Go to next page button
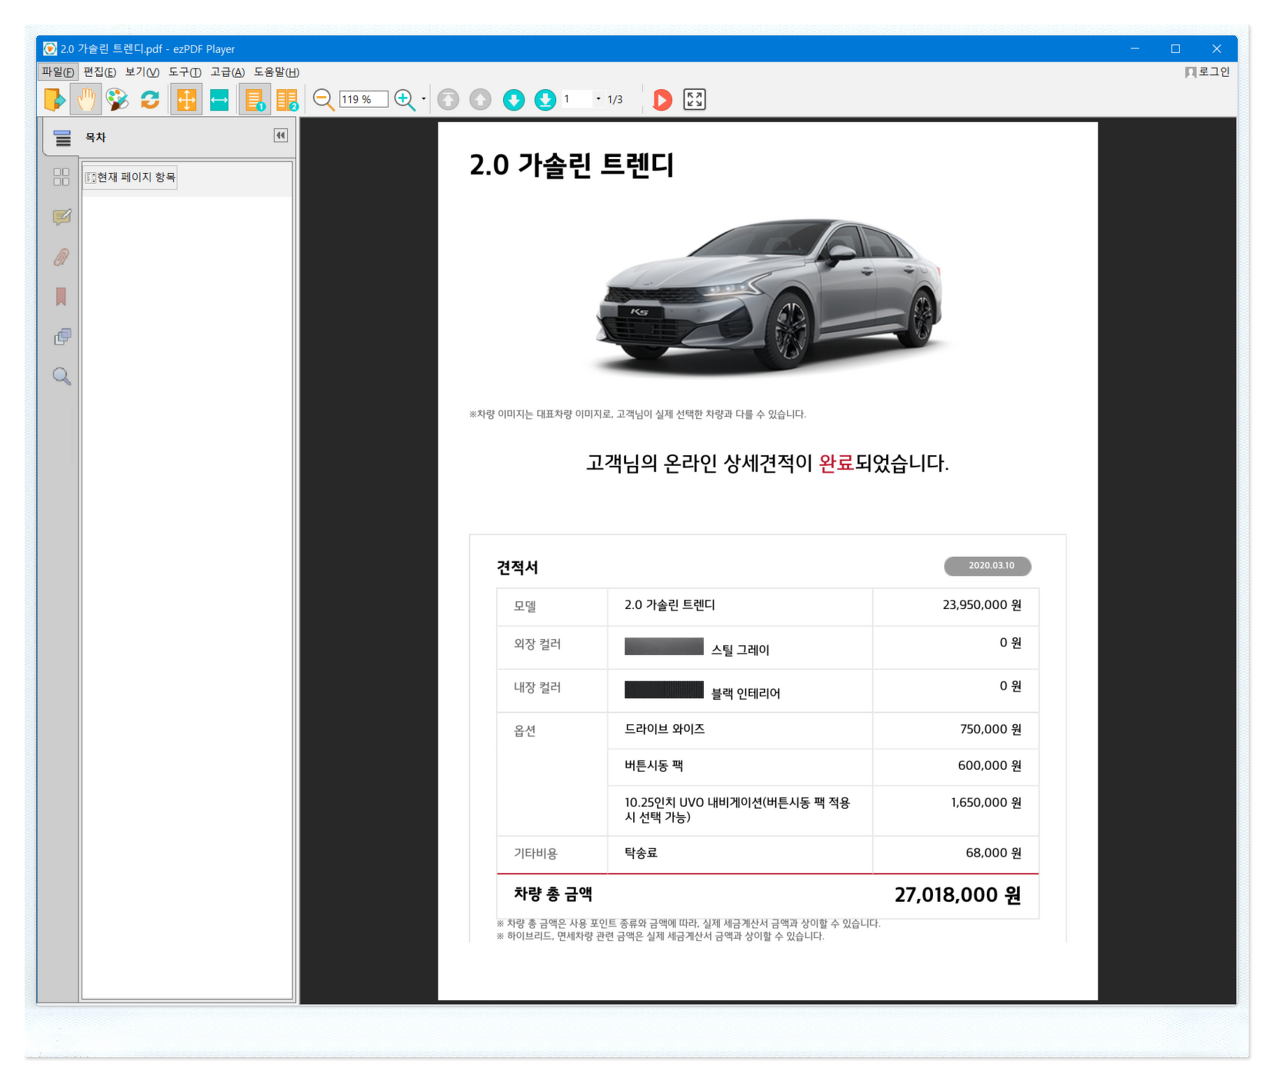 514,99
